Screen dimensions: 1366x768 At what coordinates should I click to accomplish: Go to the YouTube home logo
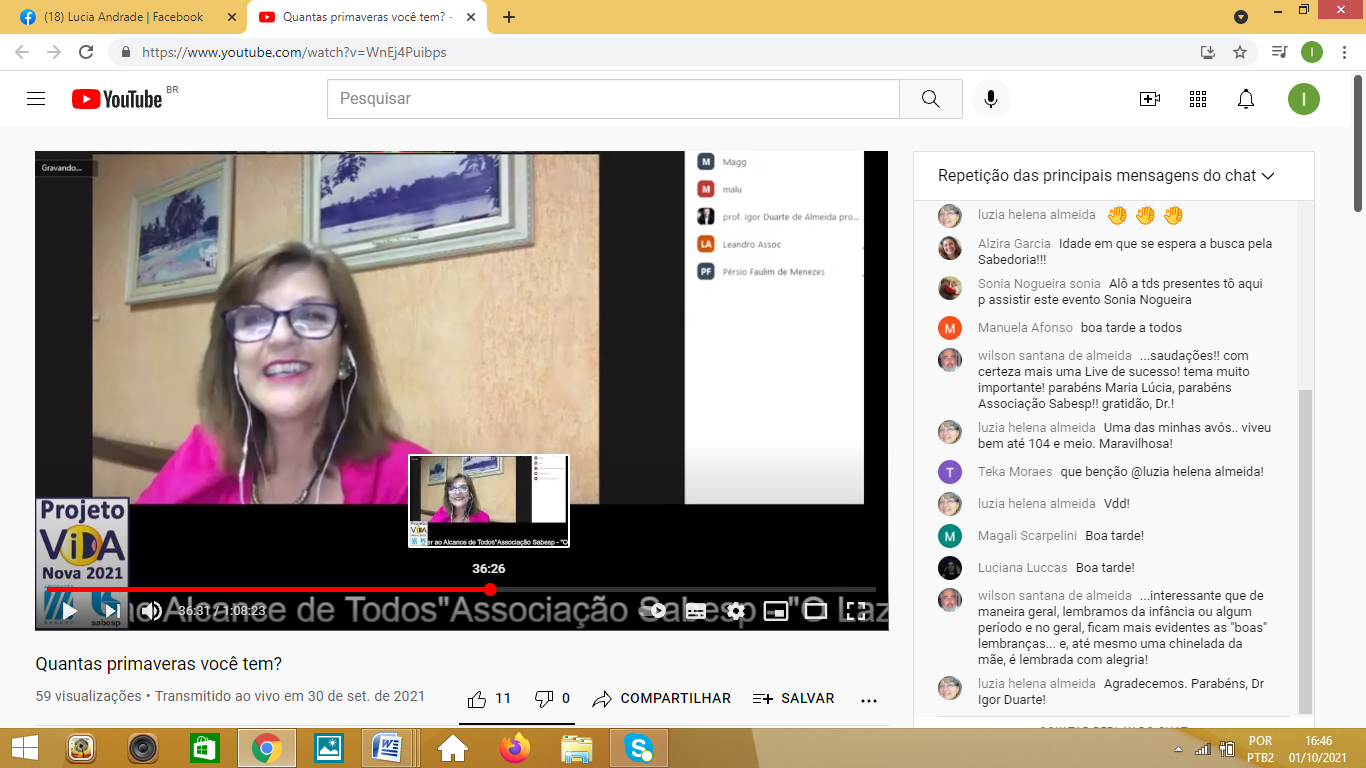(117, 98)
